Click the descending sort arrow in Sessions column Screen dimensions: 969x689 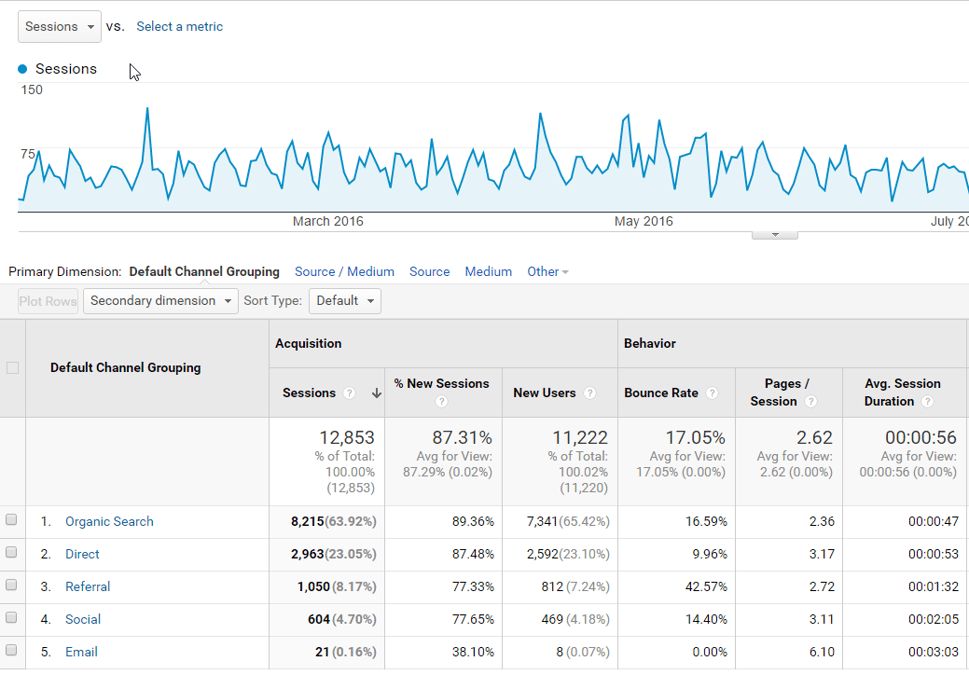coord(376,393)
